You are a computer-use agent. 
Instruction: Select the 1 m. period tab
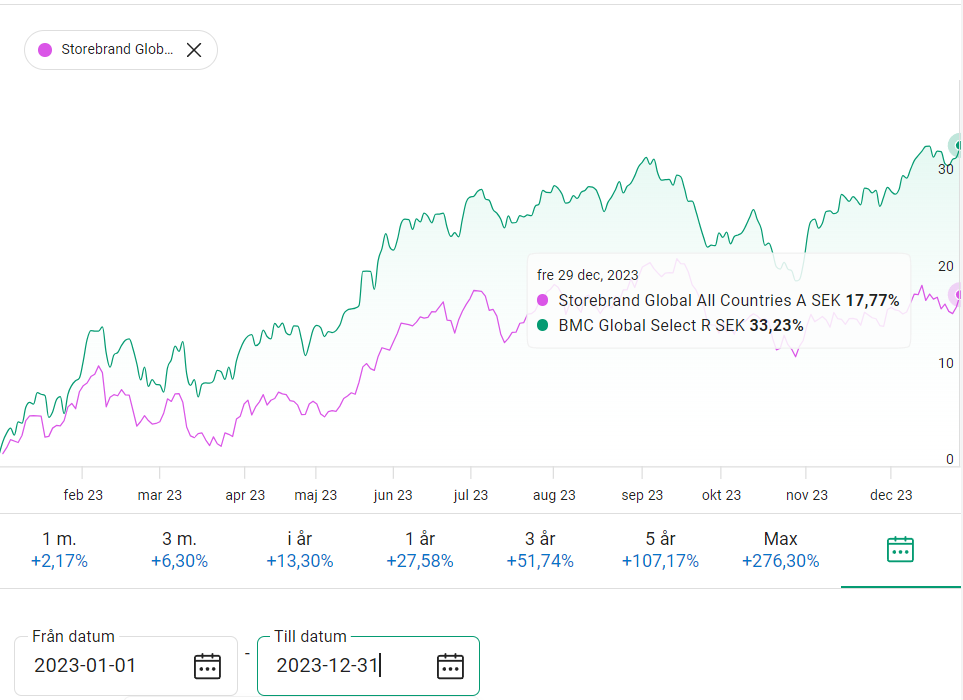click(x=59, y=550)
